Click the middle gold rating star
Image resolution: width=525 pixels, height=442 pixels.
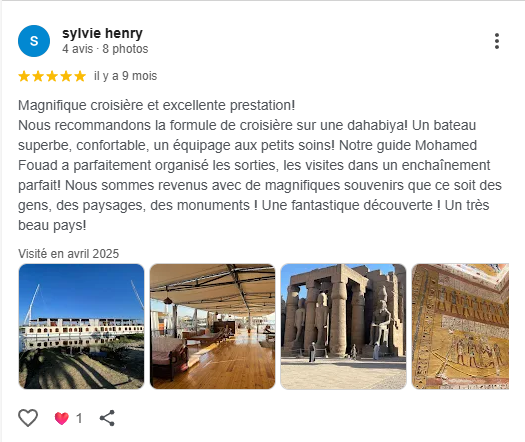pos(52,76)
